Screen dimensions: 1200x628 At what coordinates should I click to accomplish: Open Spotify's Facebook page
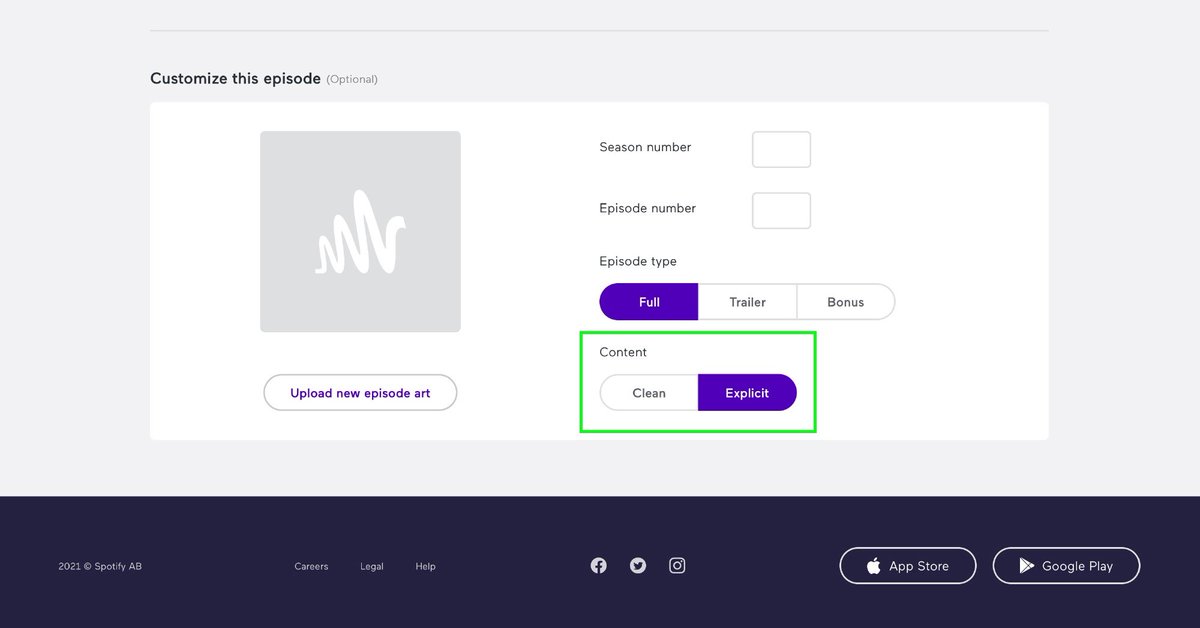click(x=598, y=565)
